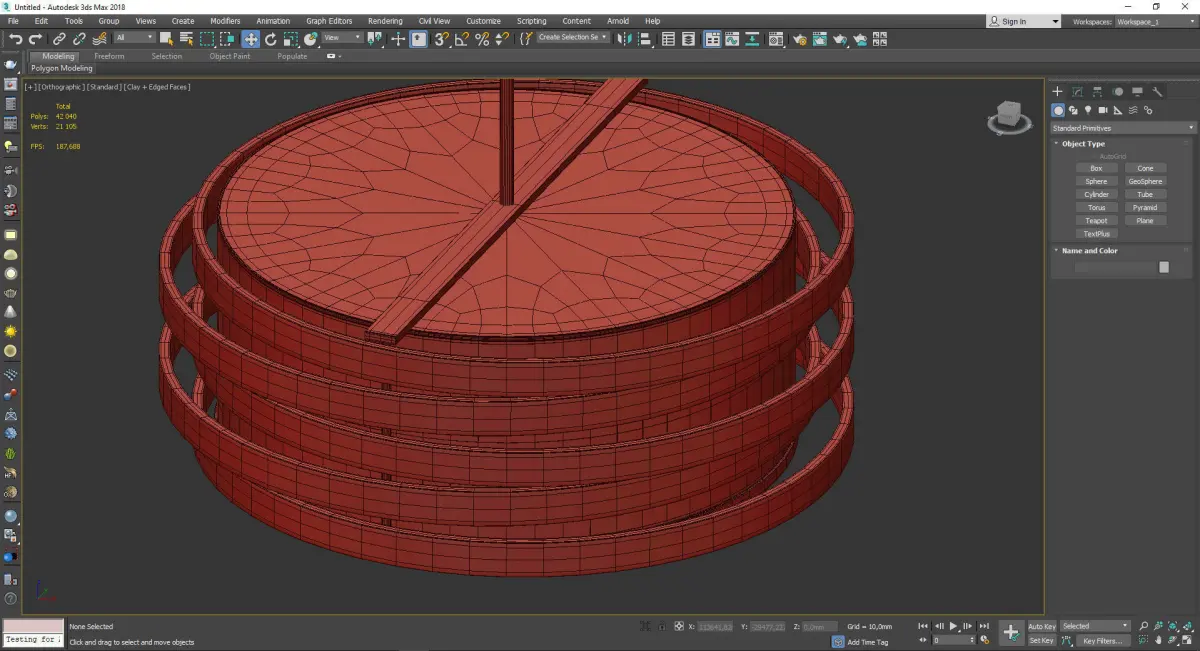Open the key filter Selected dropdown
Image resolution: width=1200 pixels, height=651 pixels.
point(1095,626)
